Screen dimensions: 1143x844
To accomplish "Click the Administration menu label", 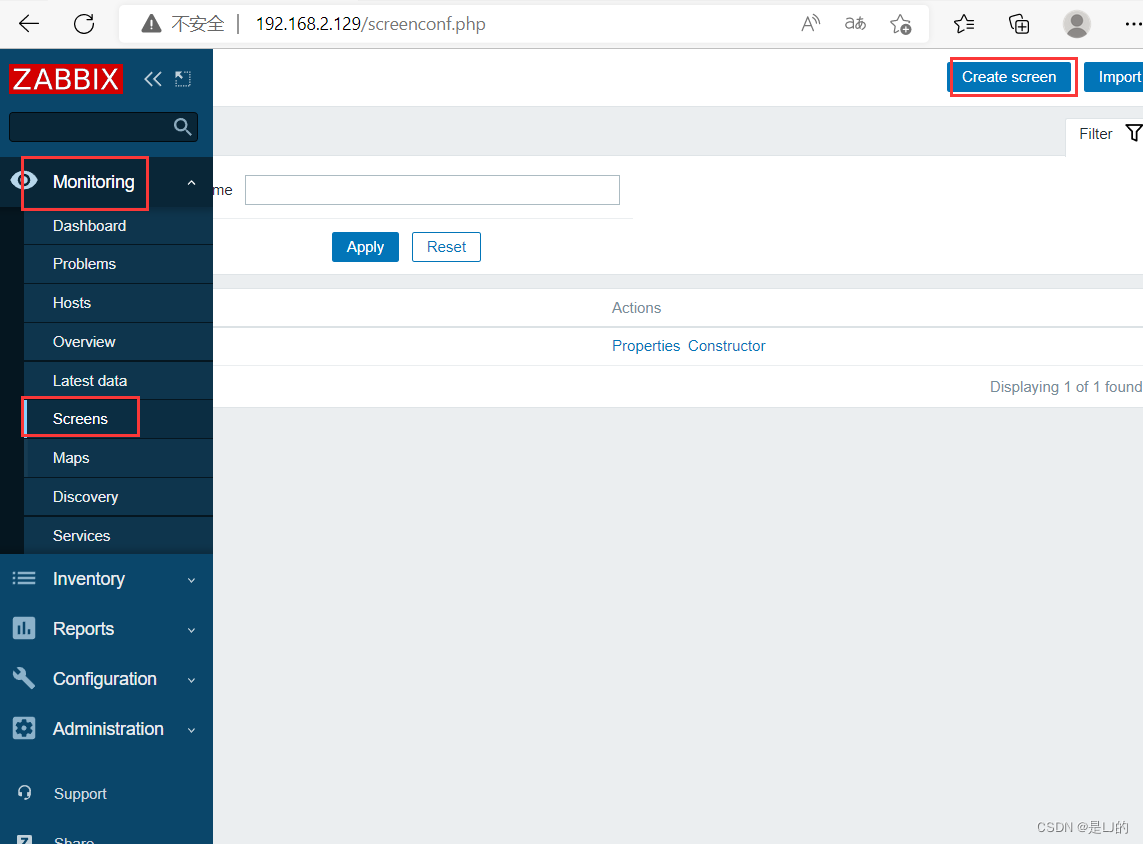I will [x=108, y=728].
